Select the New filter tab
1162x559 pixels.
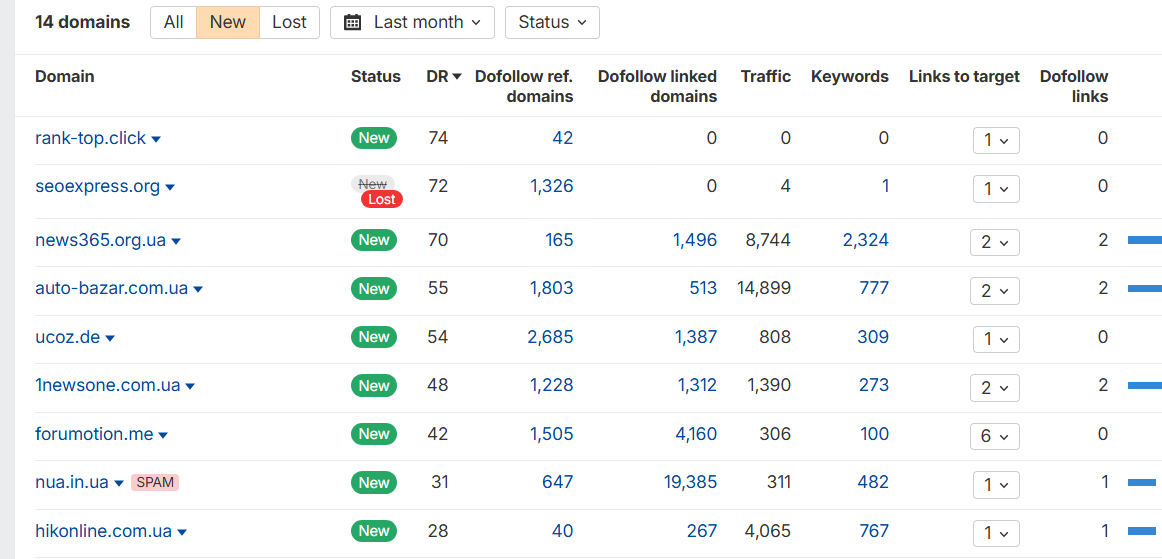[228, 22]
